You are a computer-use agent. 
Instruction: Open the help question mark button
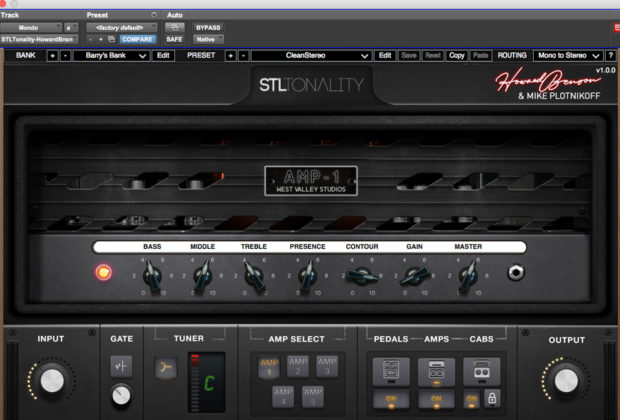(x=611, y=56)
